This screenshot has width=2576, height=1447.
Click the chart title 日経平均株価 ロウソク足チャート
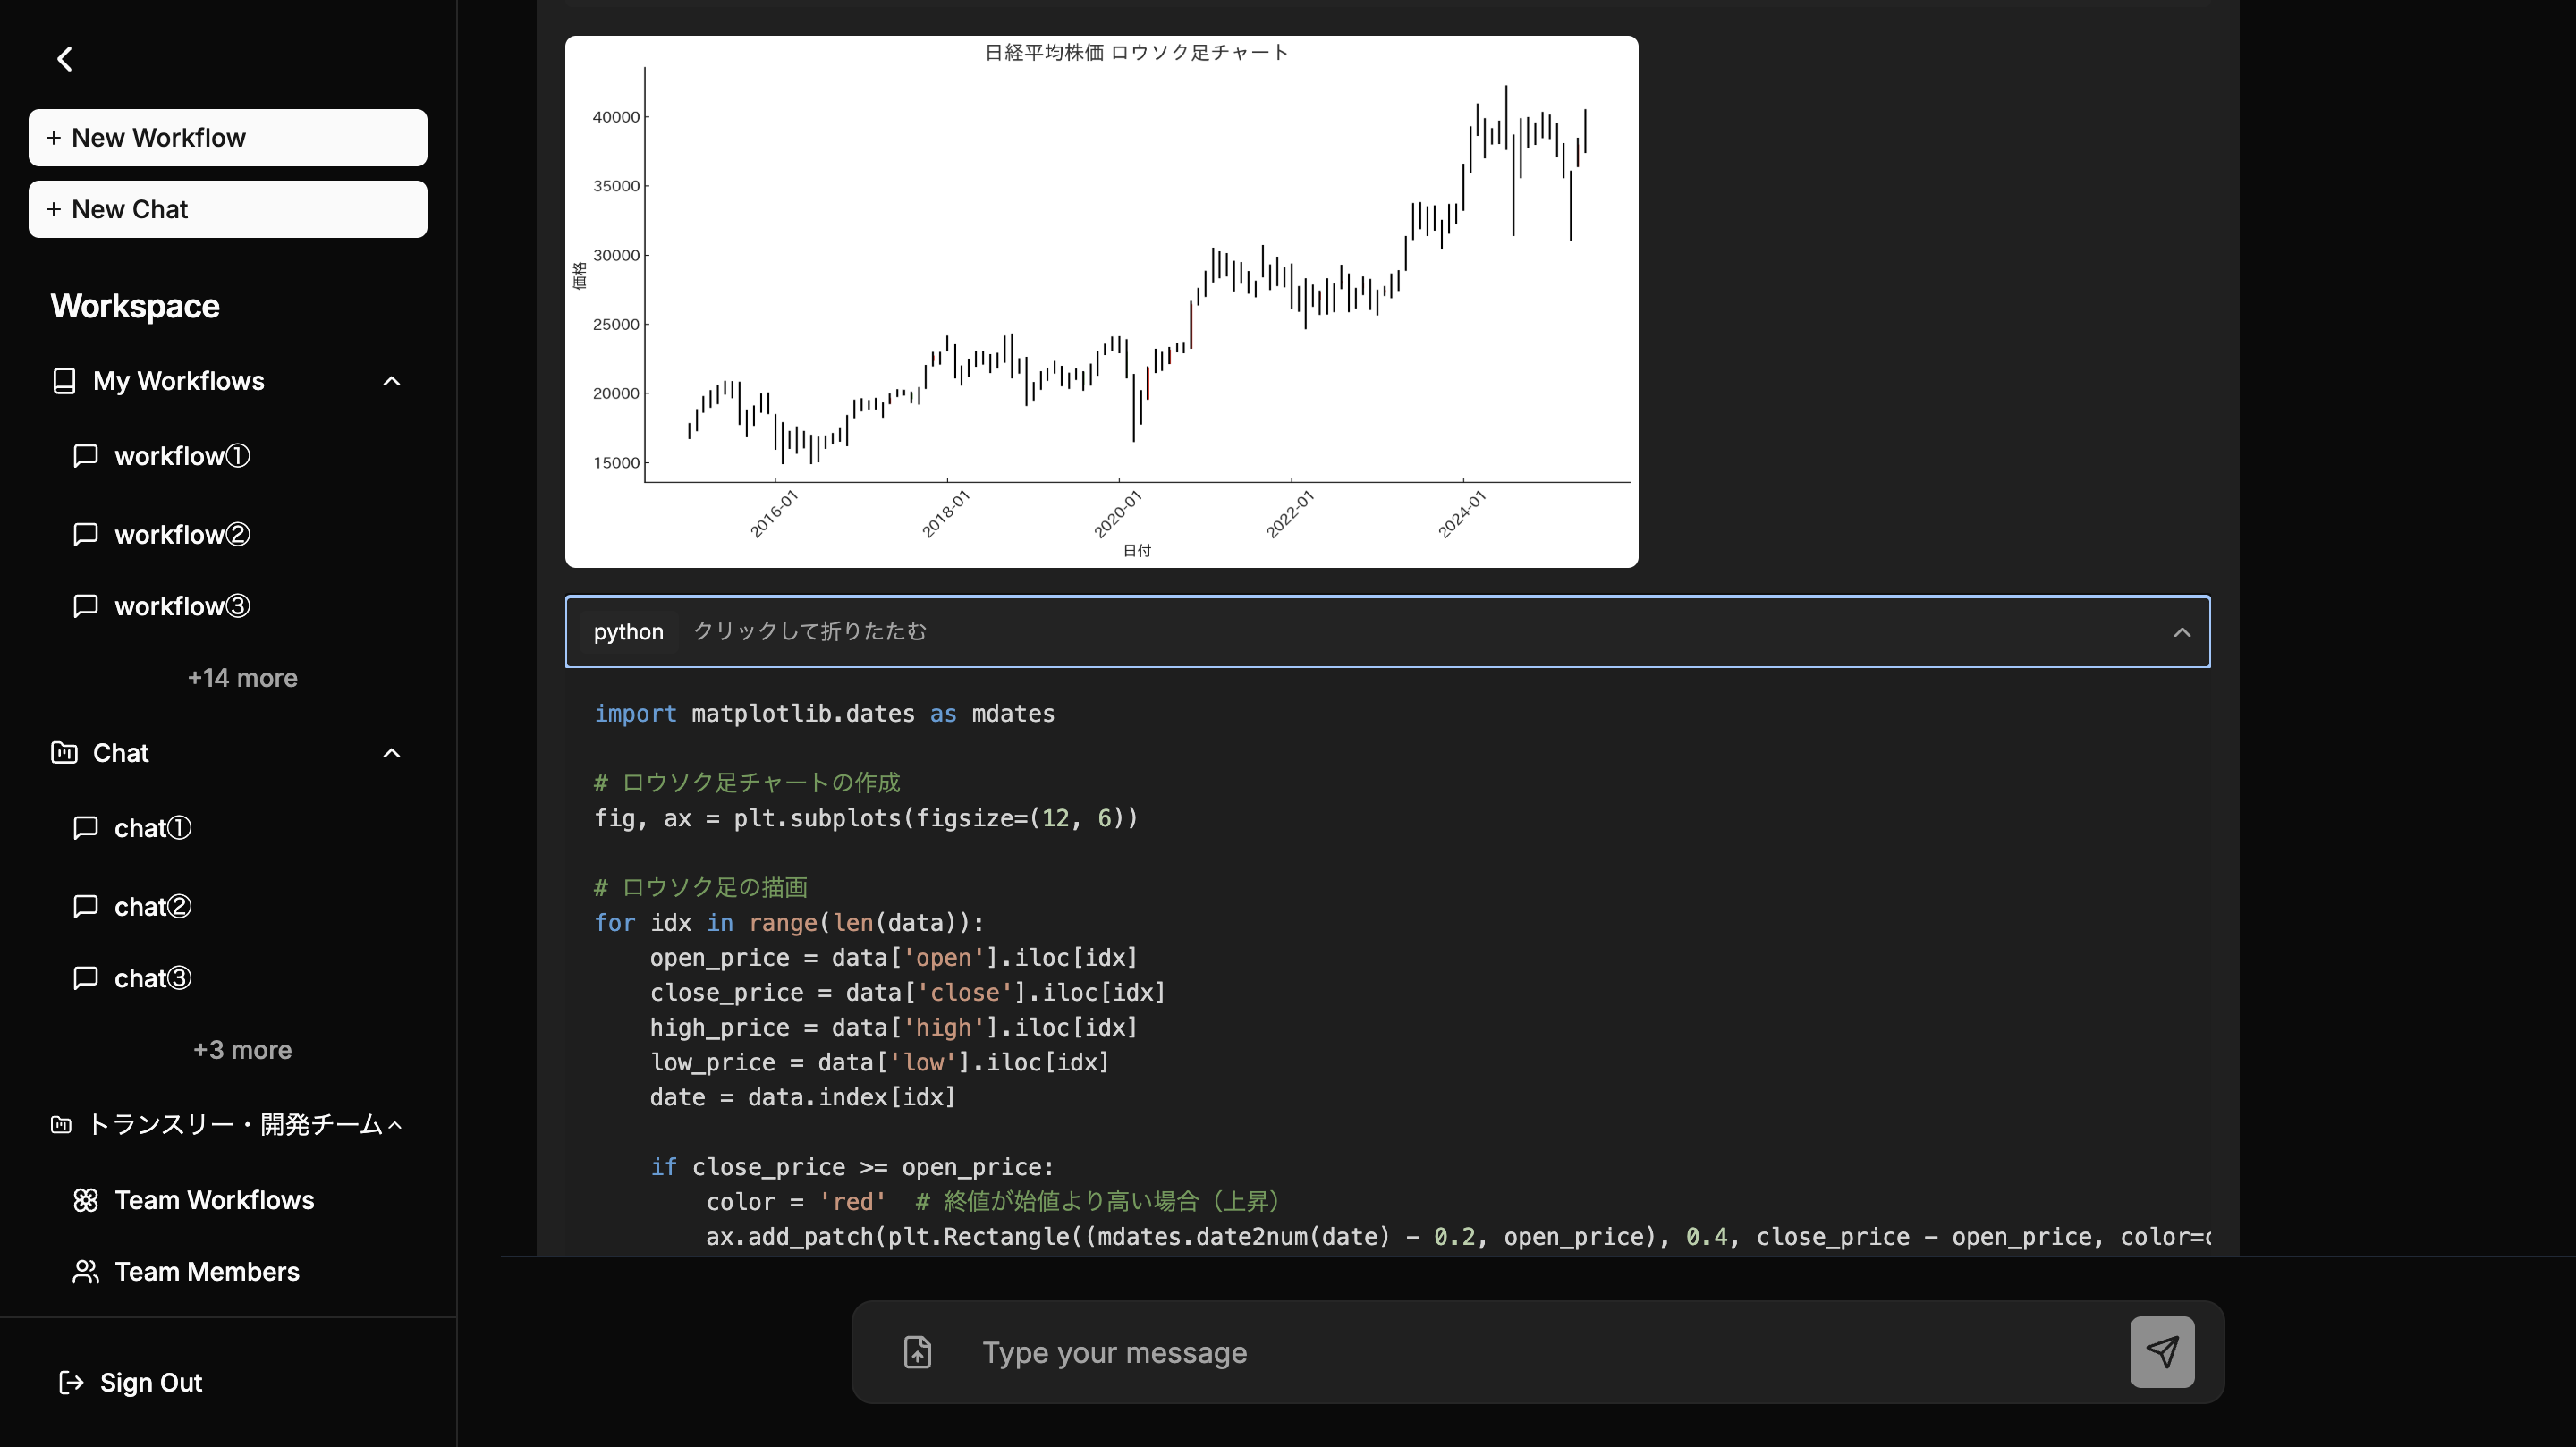point(1136,53)
